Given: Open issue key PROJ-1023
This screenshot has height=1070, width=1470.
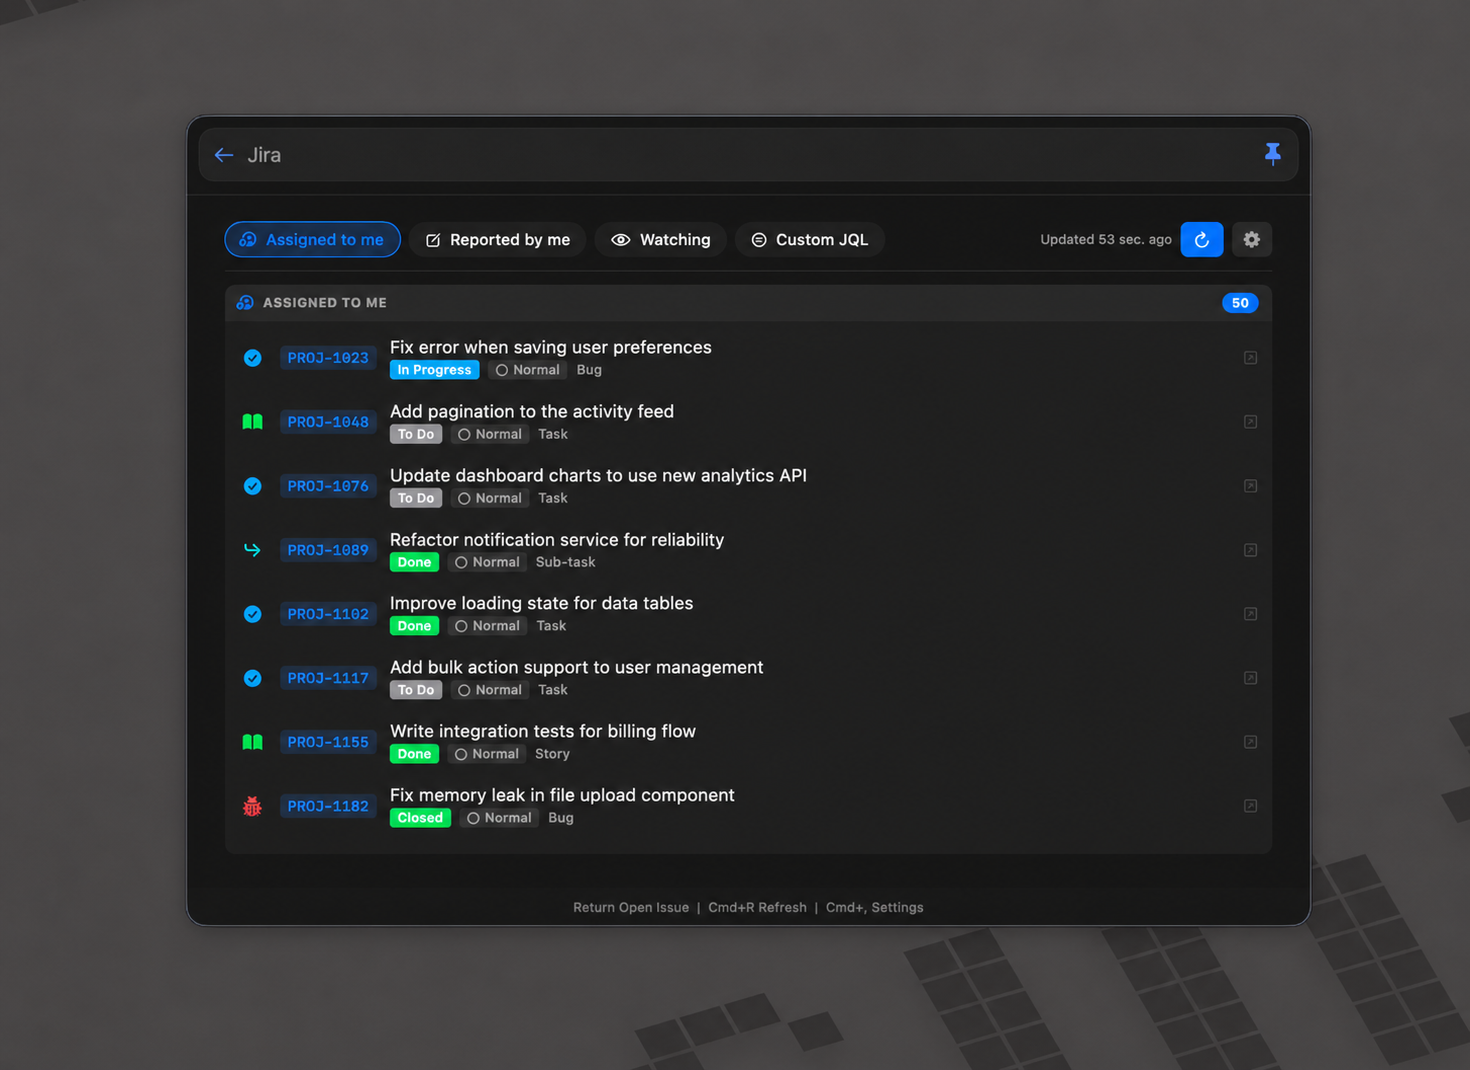Looking at the screenshot, I should click(x=328, y=358).
